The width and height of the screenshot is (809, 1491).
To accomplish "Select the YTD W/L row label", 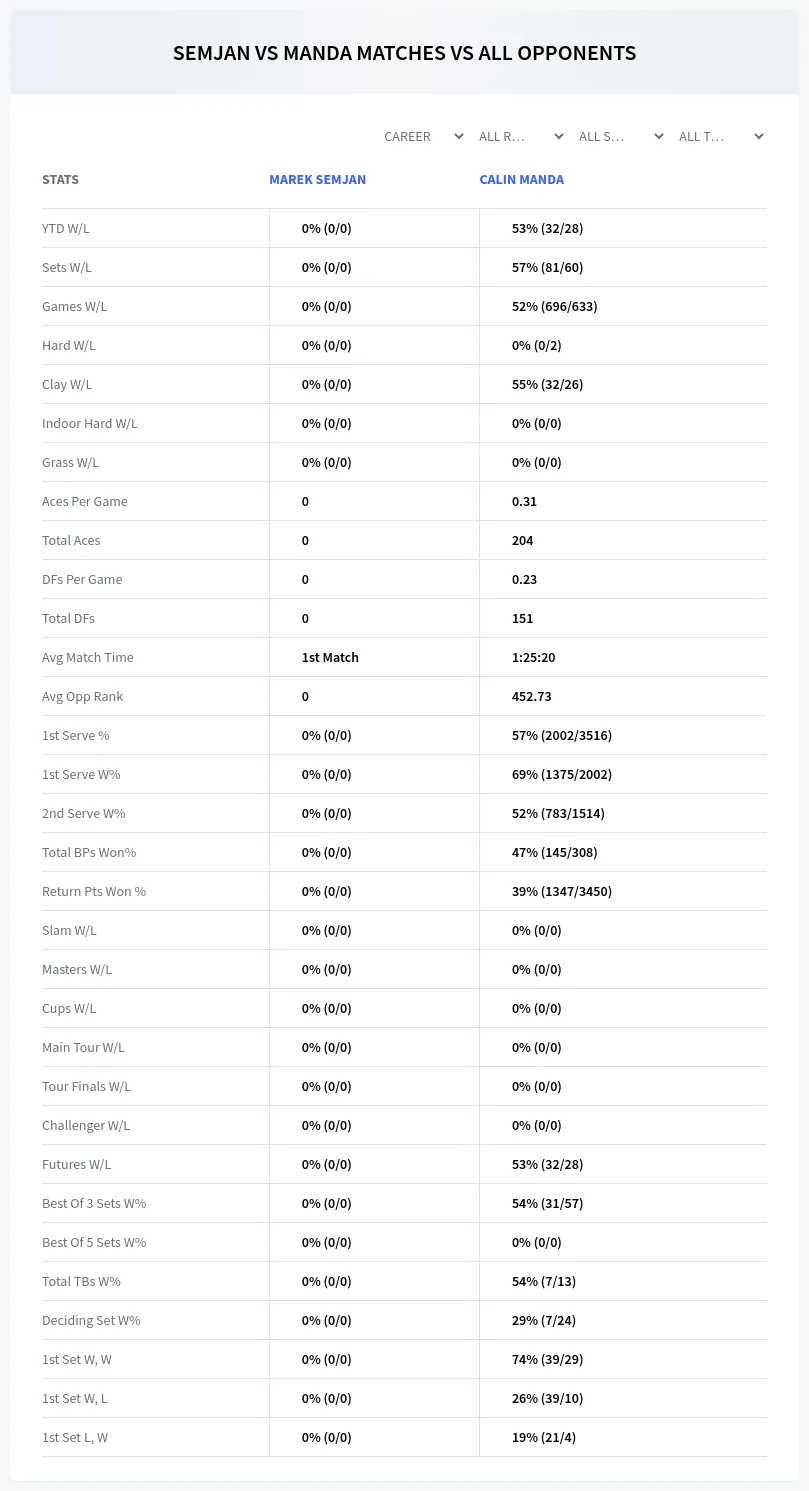I will click(66, 228).
